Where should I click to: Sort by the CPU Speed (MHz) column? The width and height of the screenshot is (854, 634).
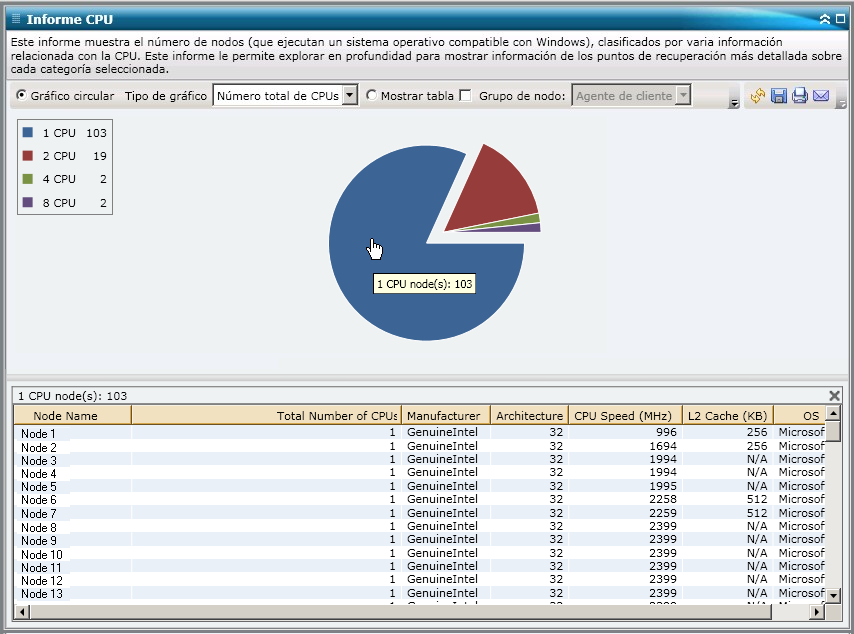[621, 415]
